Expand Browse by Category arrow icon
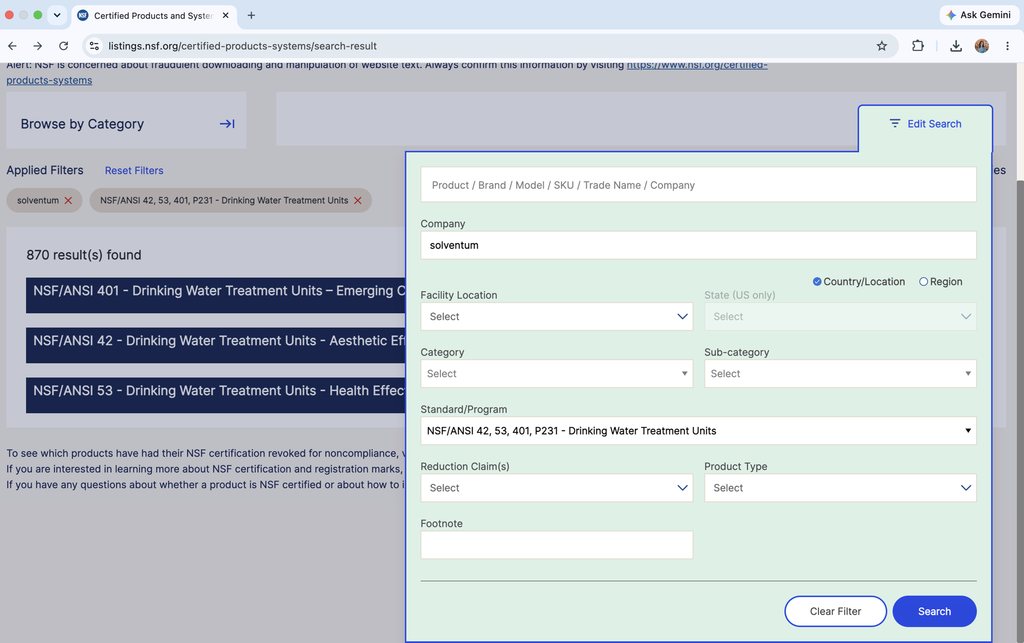 [x=227, y=123]
